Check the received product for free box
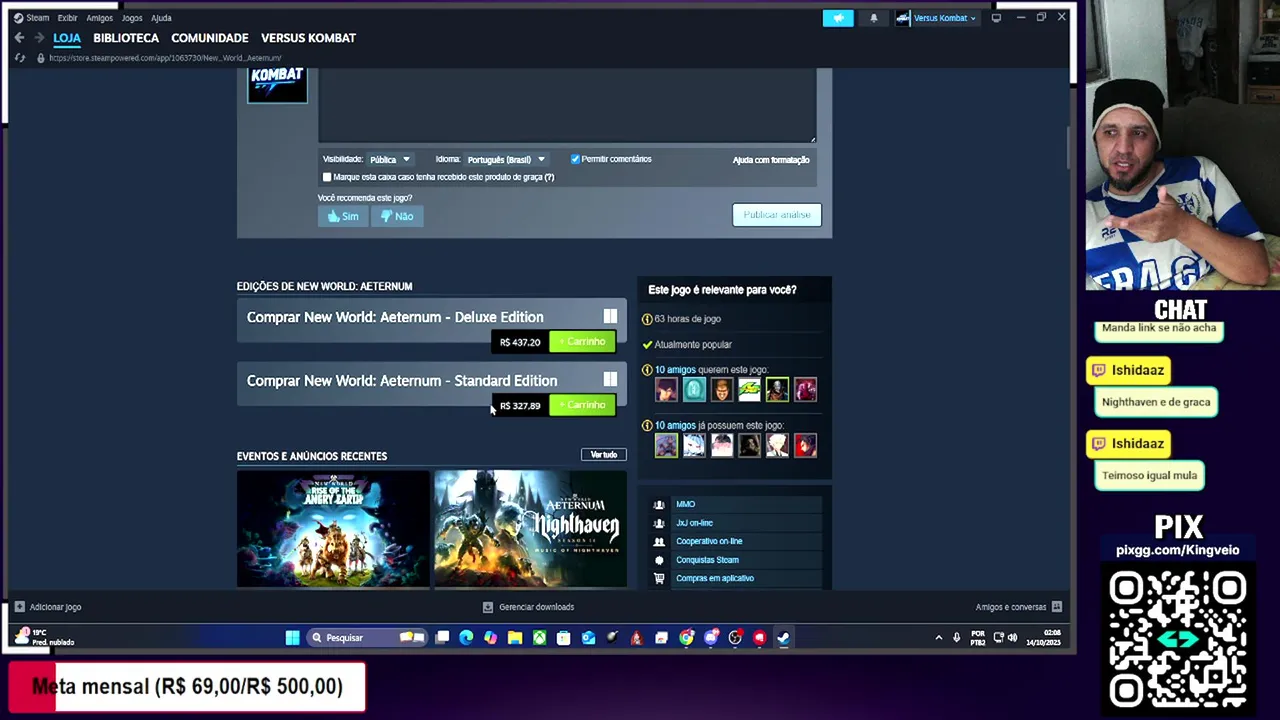 pyautogui.click(x=327, y=177)
